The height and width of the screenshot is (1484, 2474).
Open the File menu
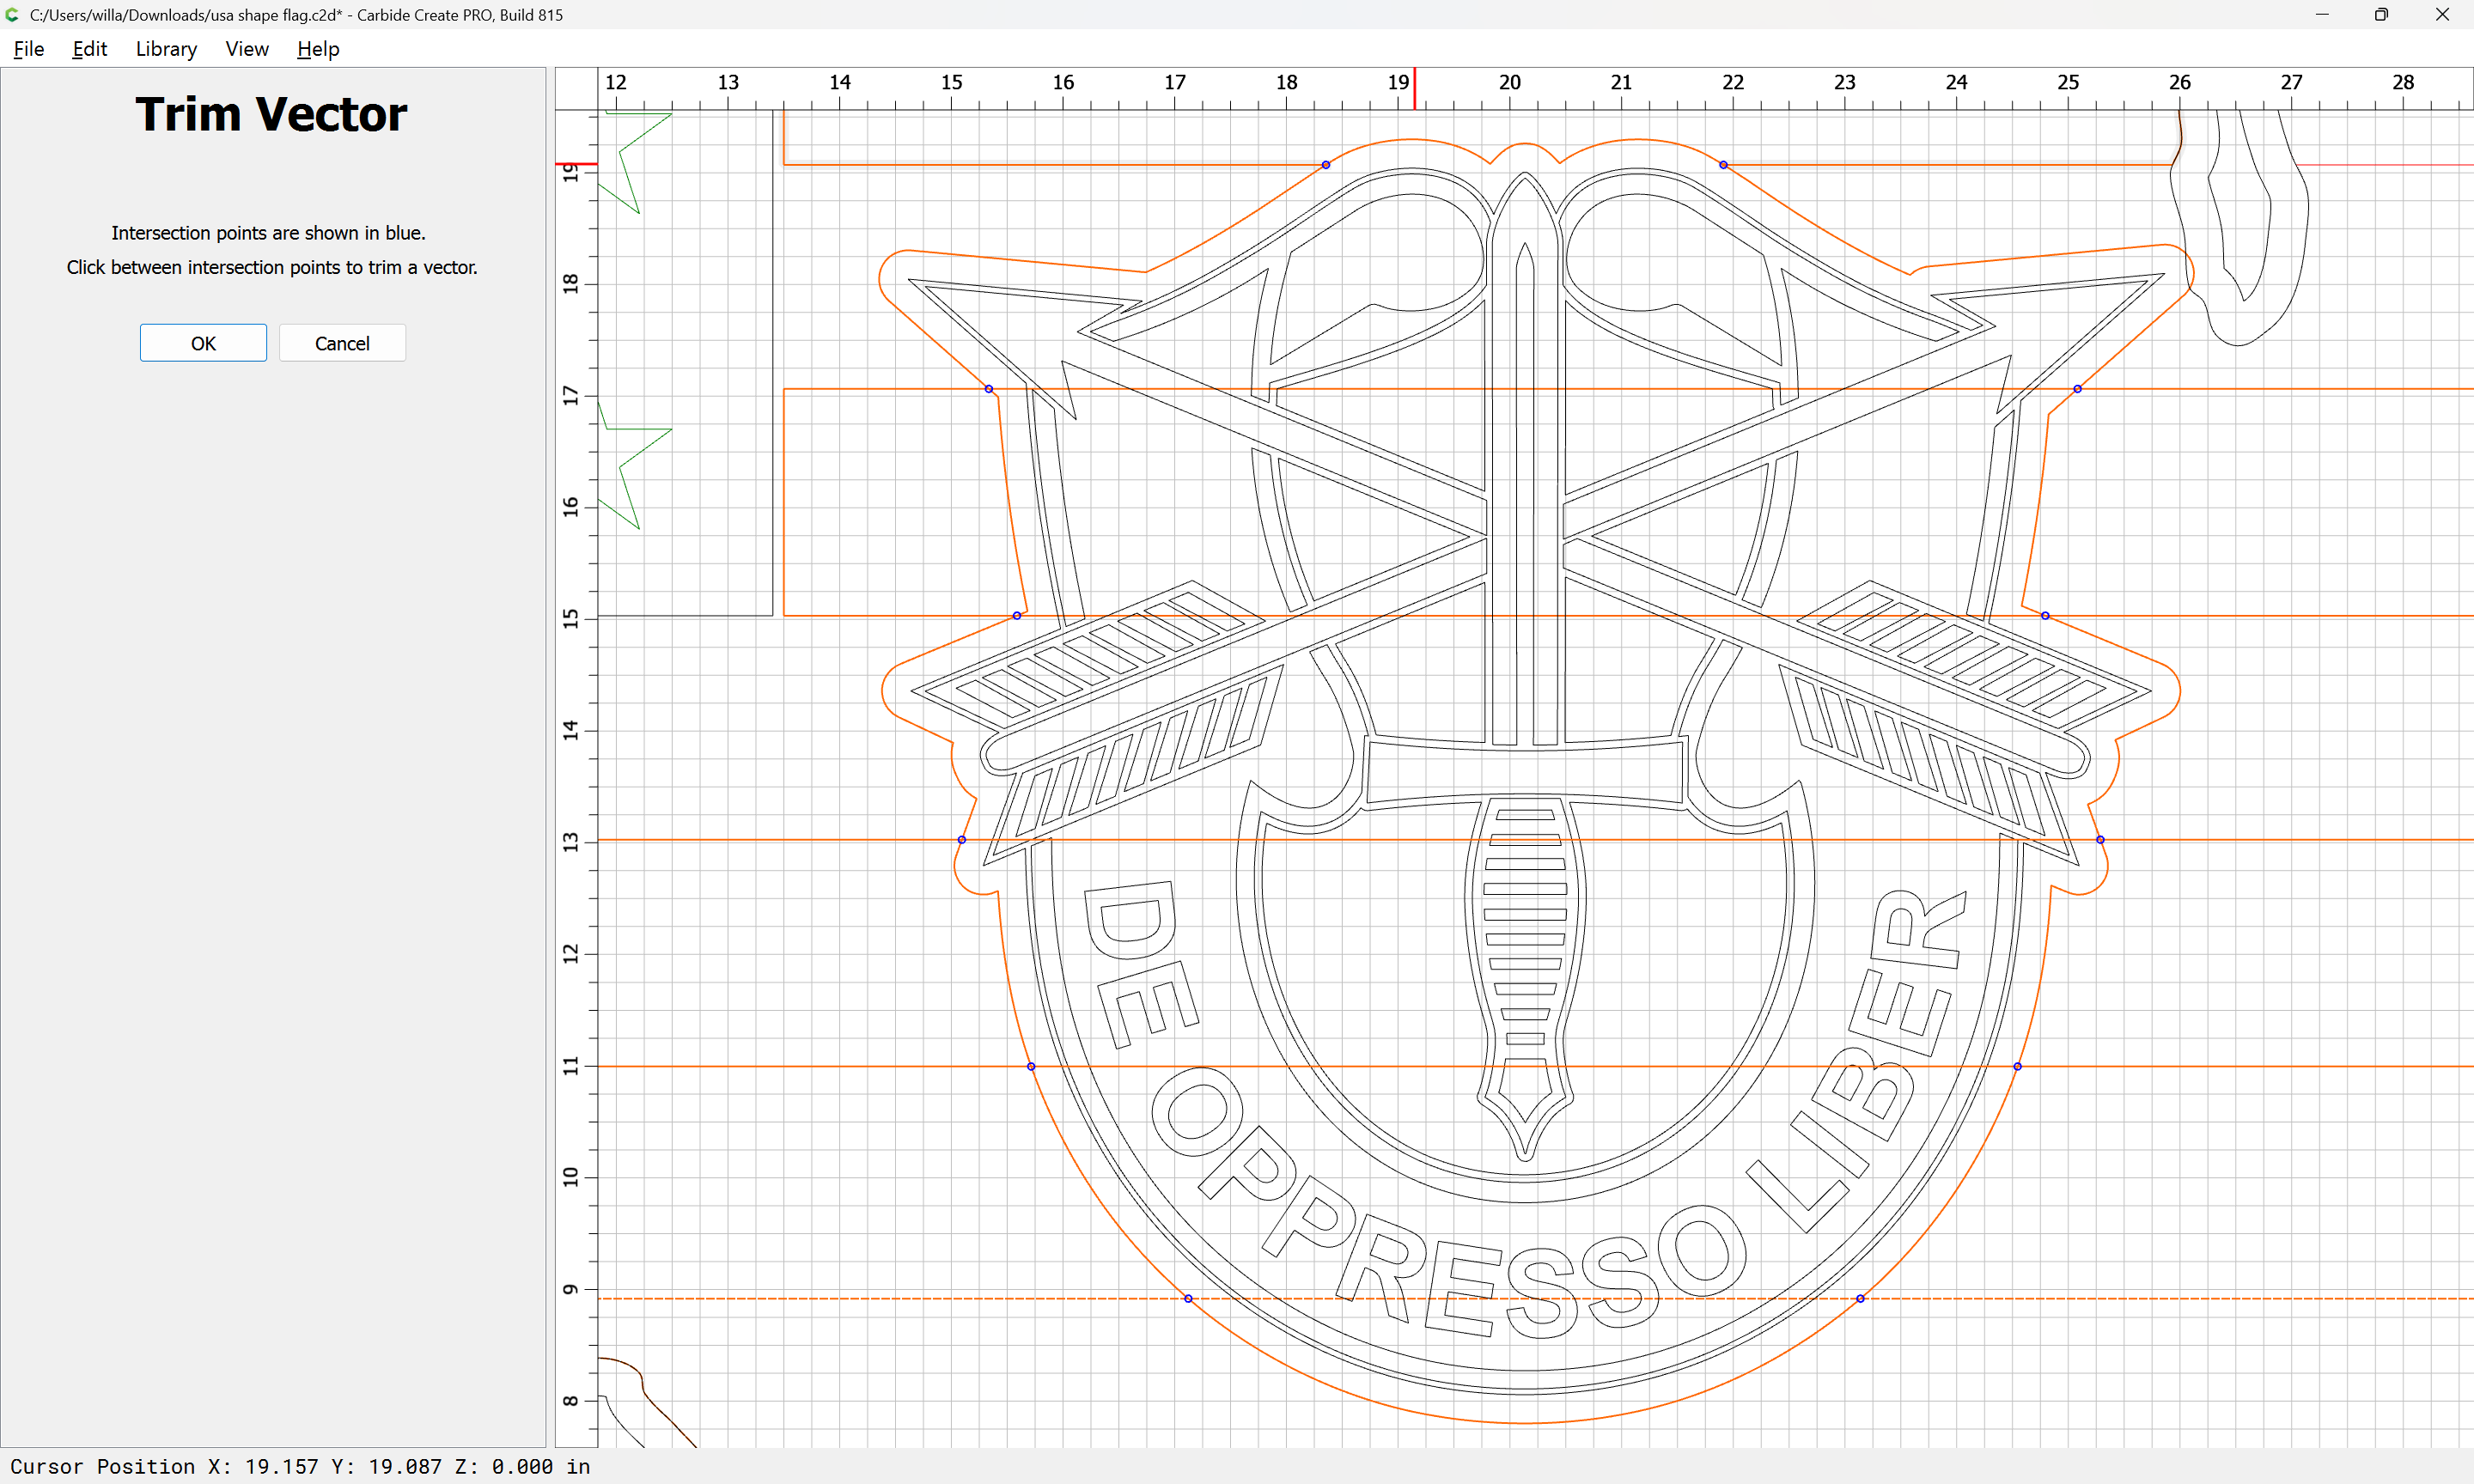[x=29, y=49]
